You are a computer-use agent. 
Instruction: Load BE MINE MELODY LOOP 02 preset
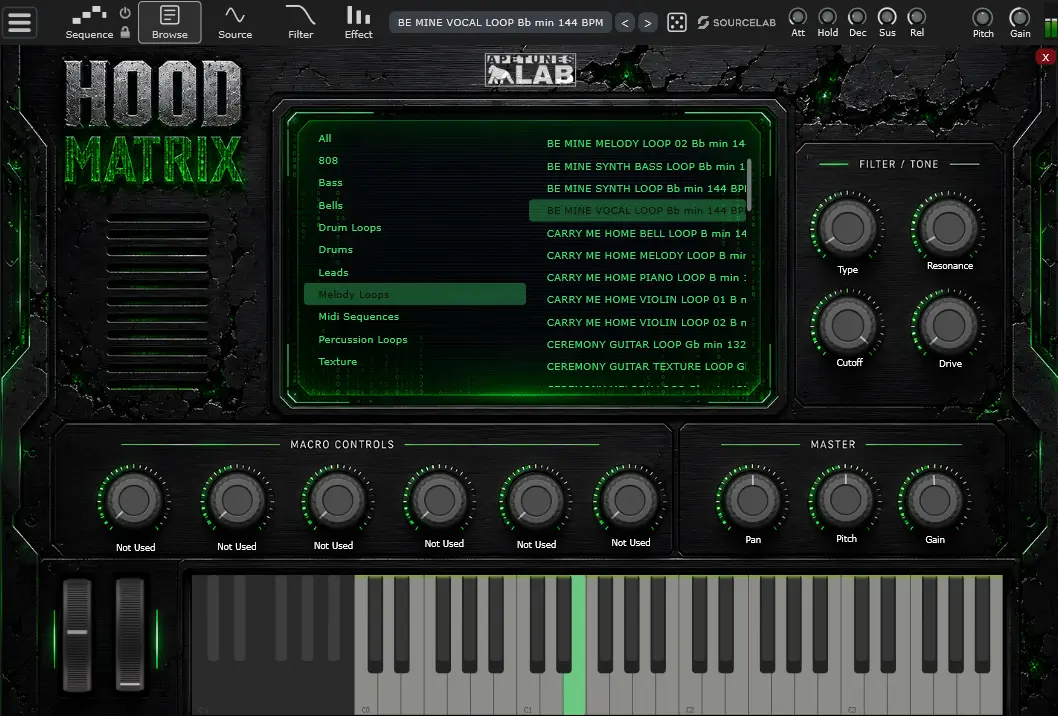click(x=638, y=144)
